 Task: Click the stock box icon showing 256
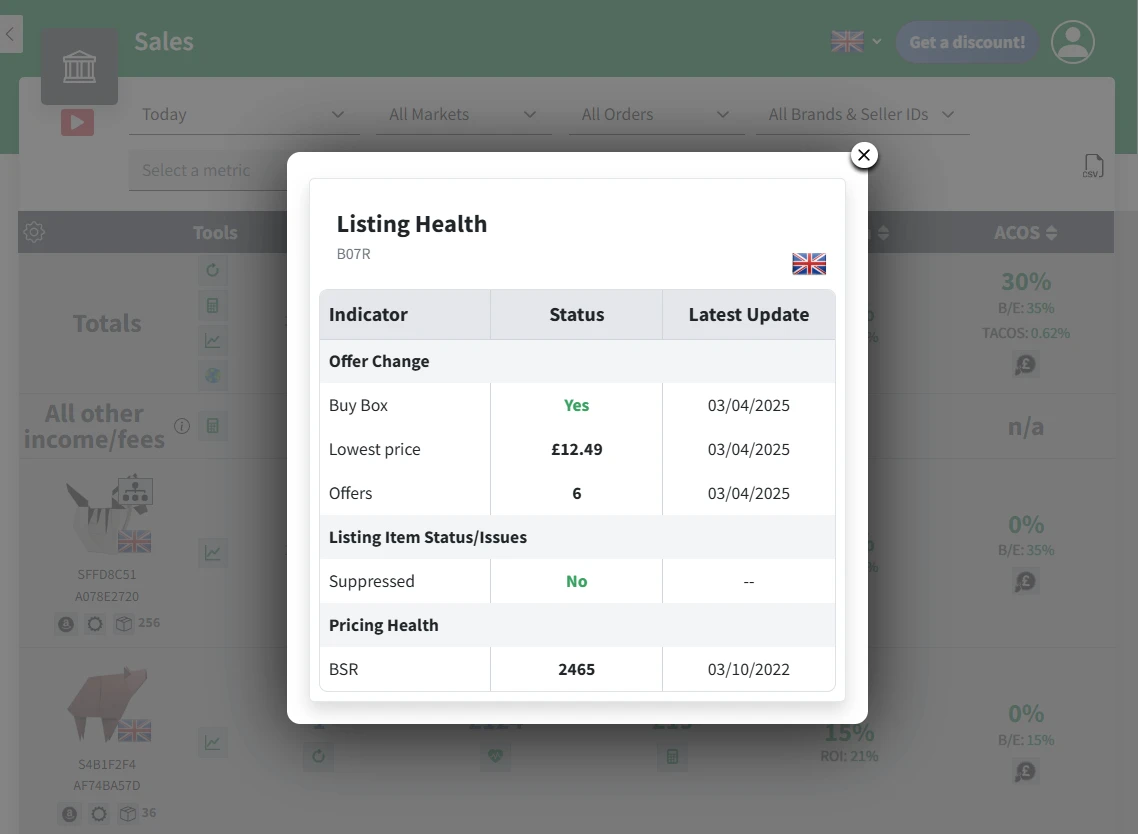[x=124, y=624]
